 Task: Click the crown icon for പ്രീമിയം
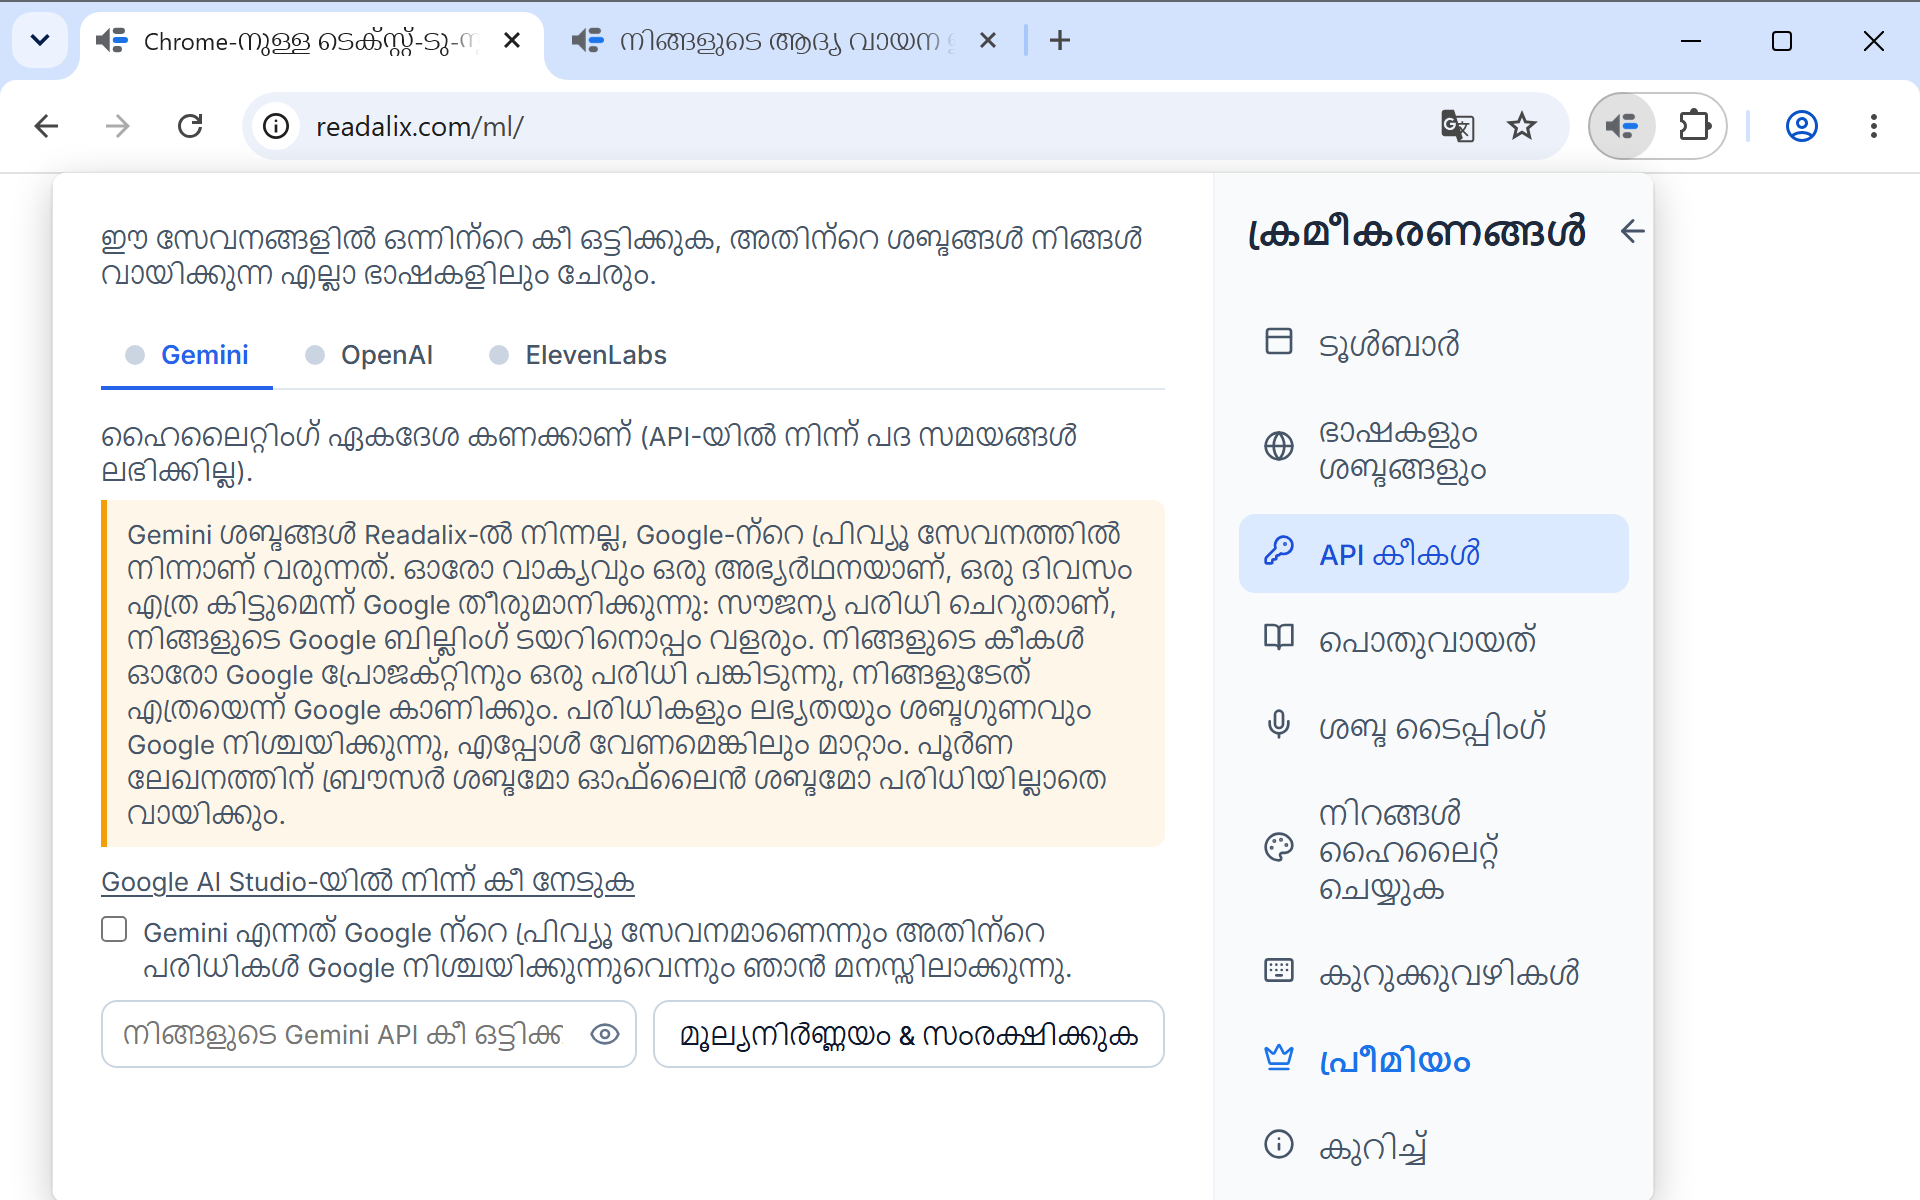point(1278,1058)
